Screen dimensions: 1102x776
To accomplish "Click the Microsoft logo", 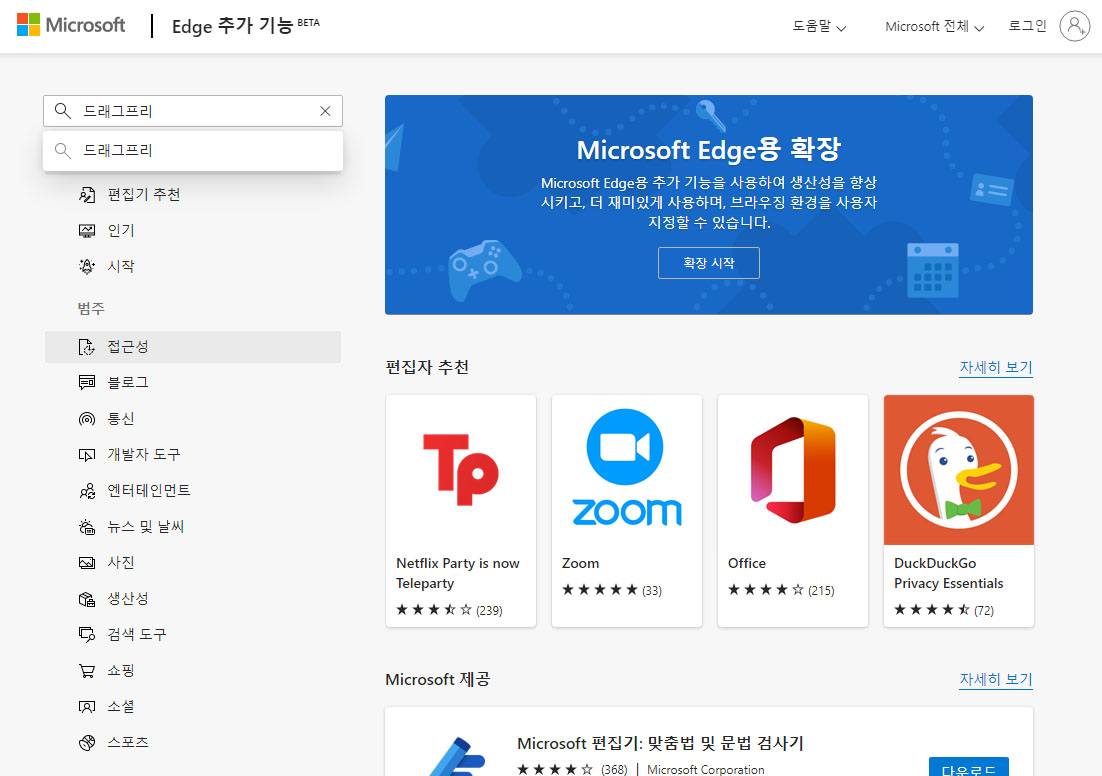I will tap(70, 25).
